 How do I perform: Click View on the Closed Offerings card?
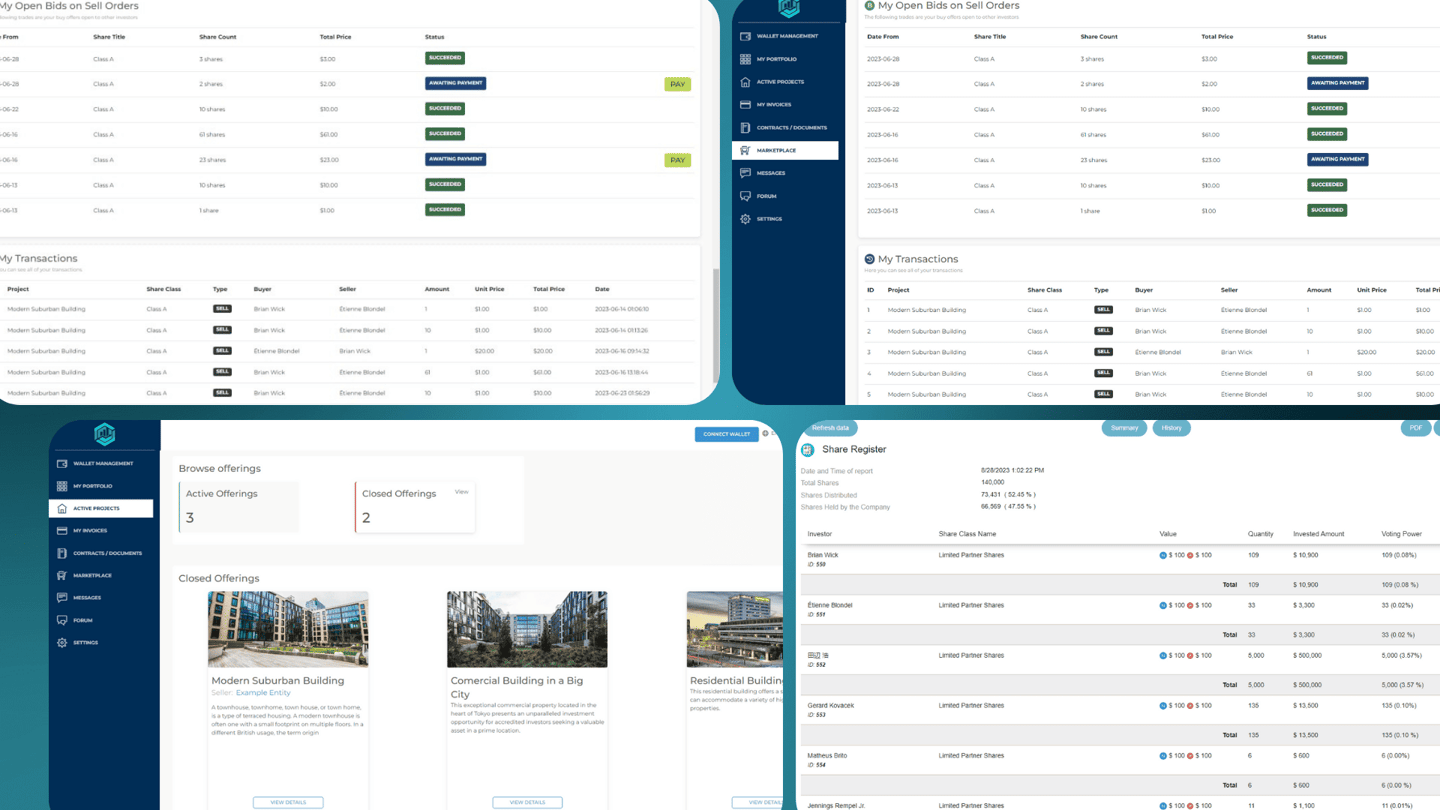click(x=460, y=492)
